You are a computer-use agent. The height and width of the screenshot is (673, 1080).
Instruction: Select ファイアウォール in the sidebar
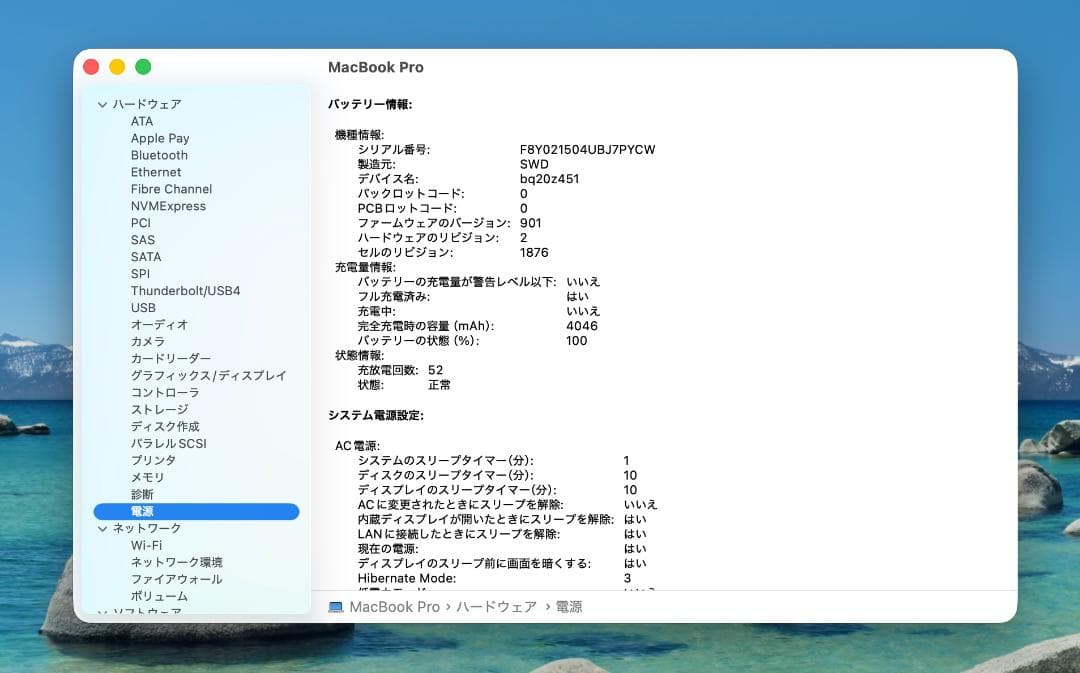pyautogui.click(x=176, y=579)
